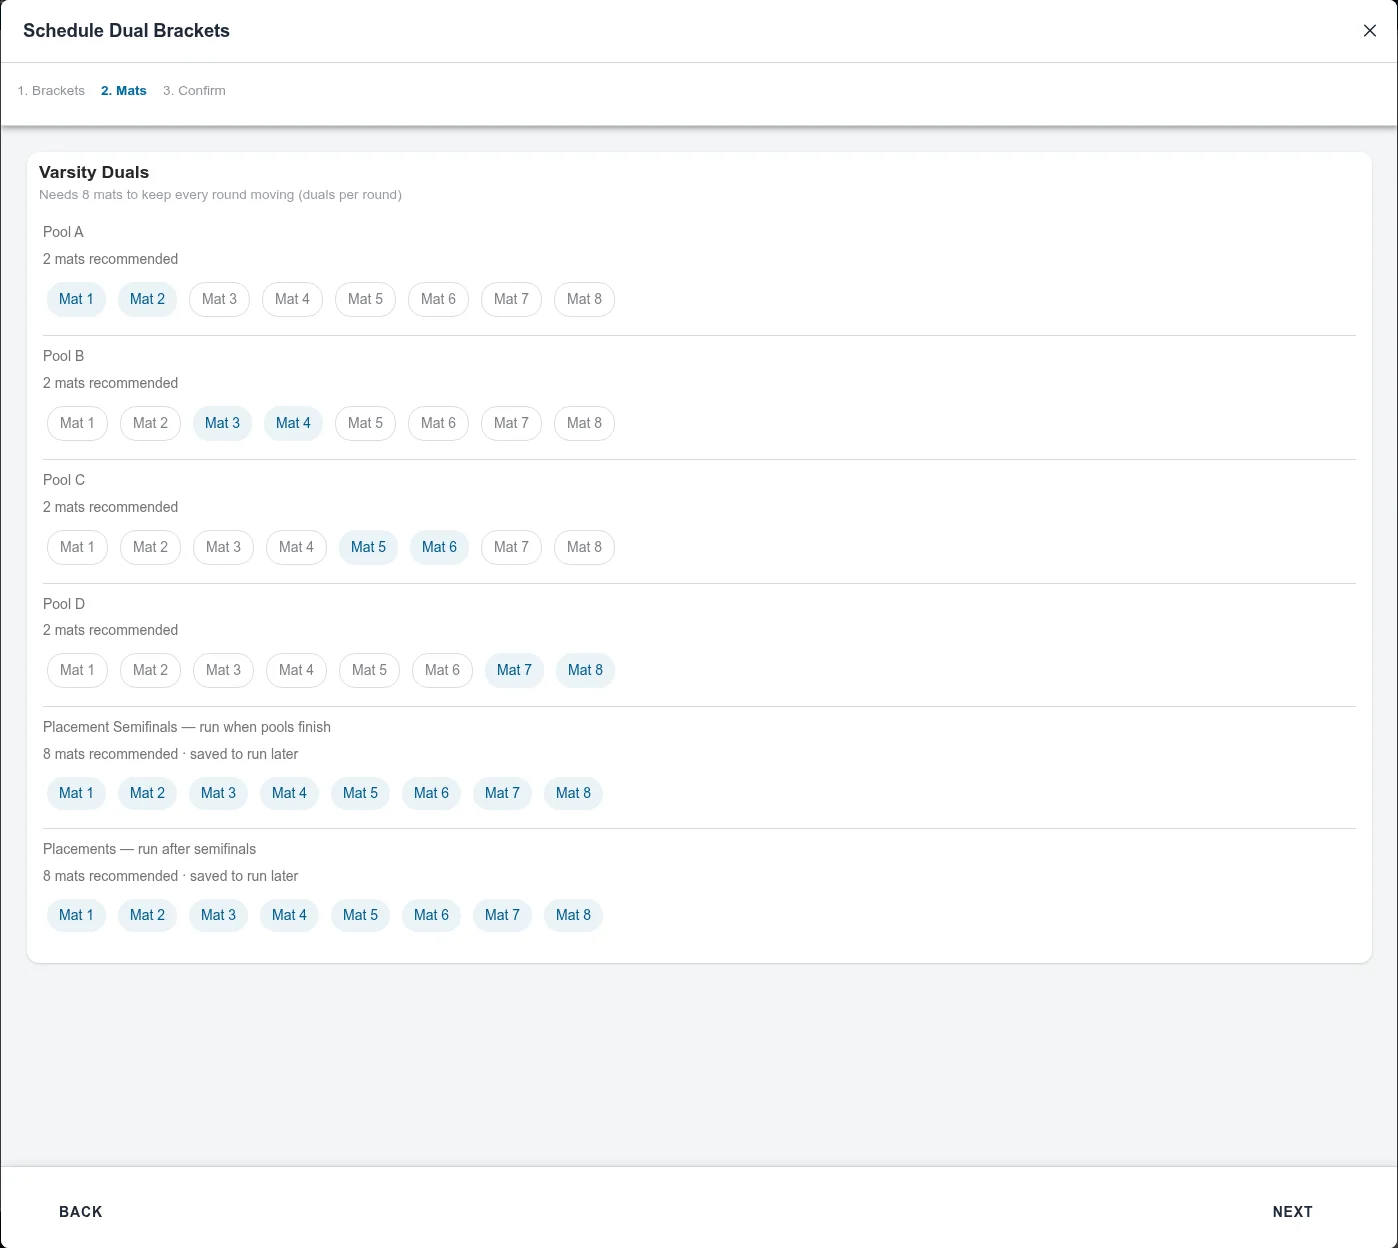Toggle Mat 8 in Placement Semifinals

click(x=573, y=793)
